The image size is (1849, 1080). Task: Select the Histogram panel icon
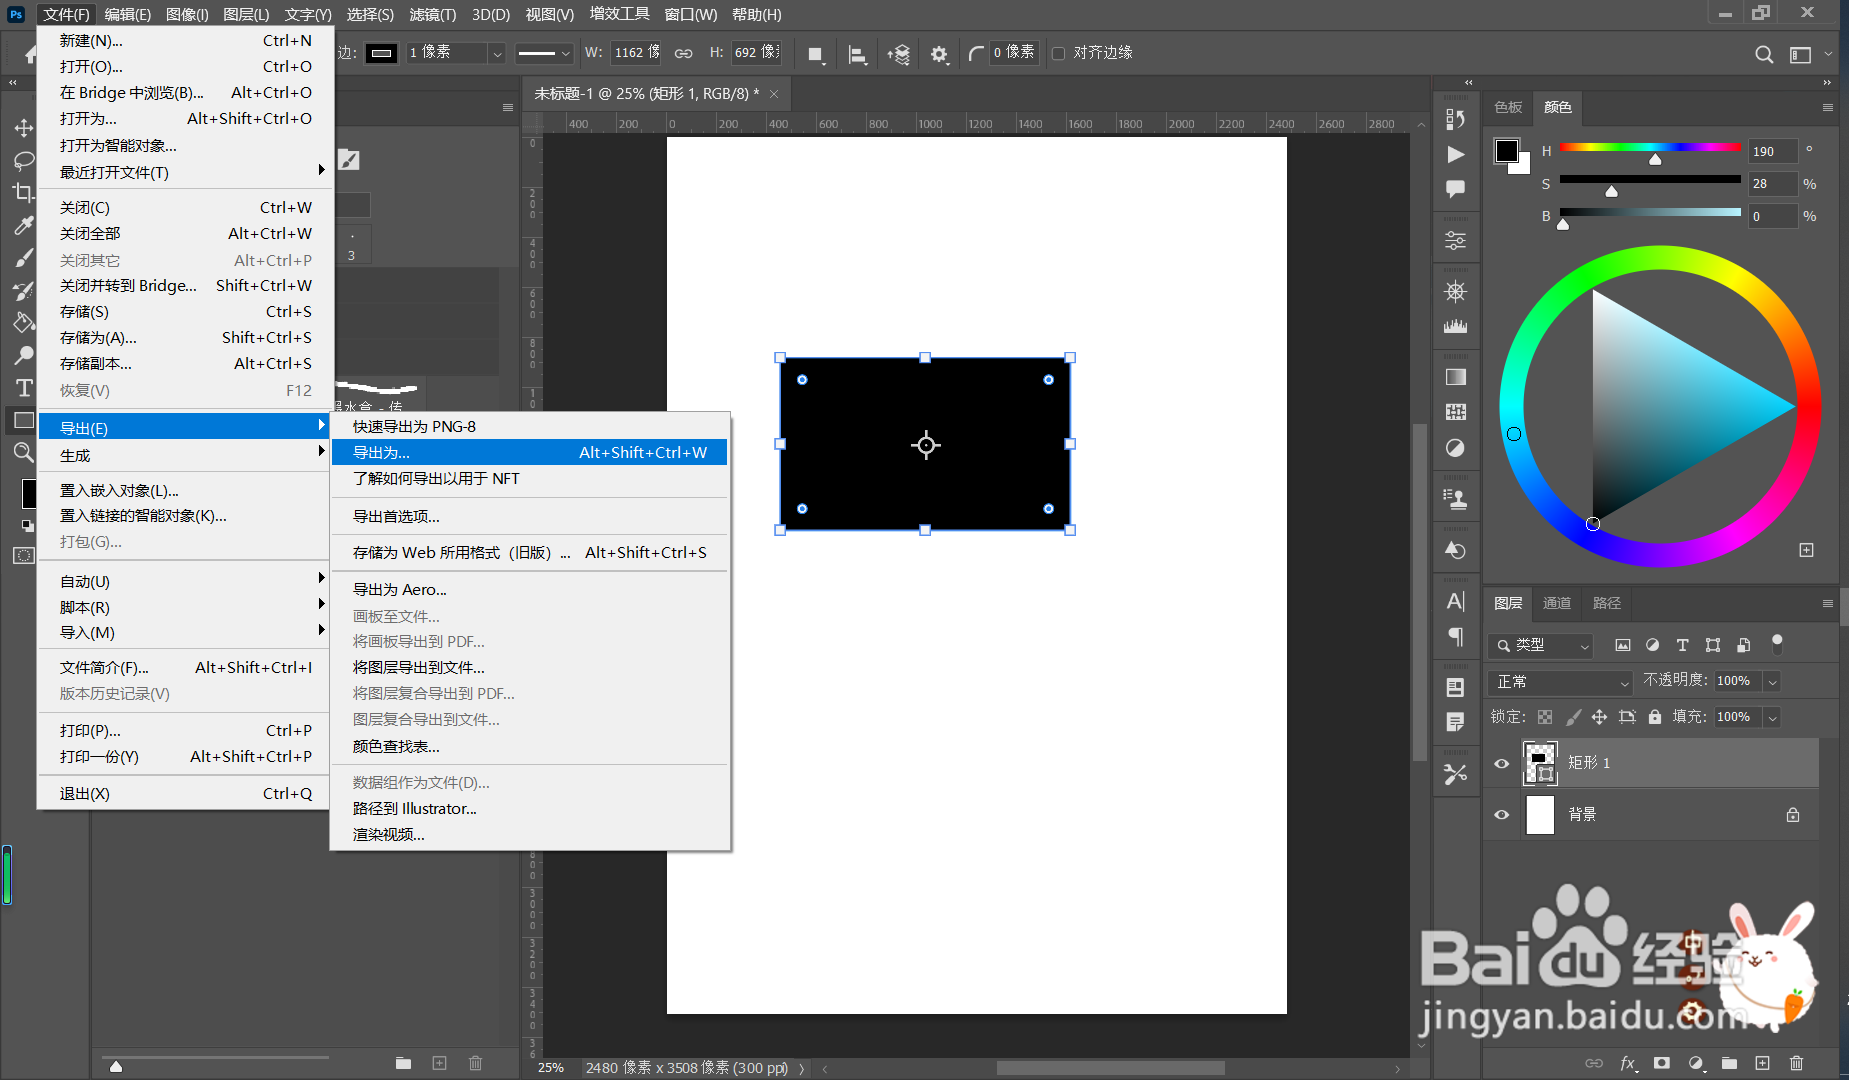pos(1456,326)
